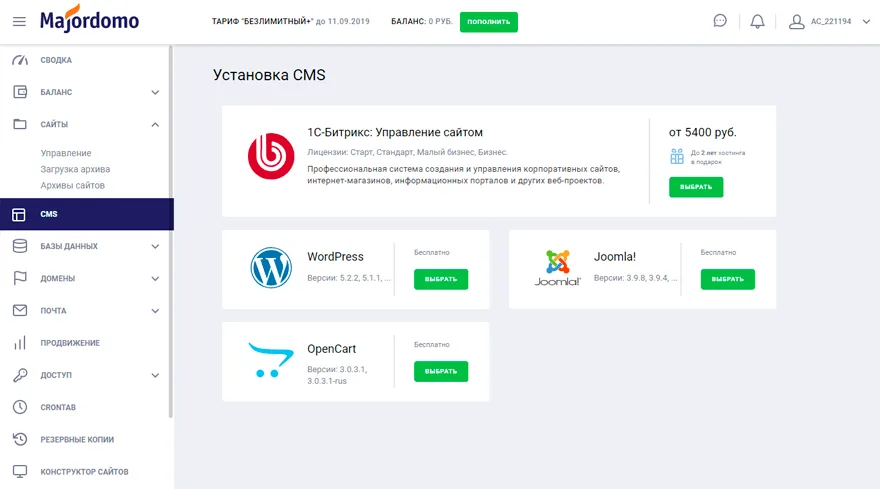The image size is (880, 489).
Task: Click the Пополнить balance button
Action: point(489,22)
